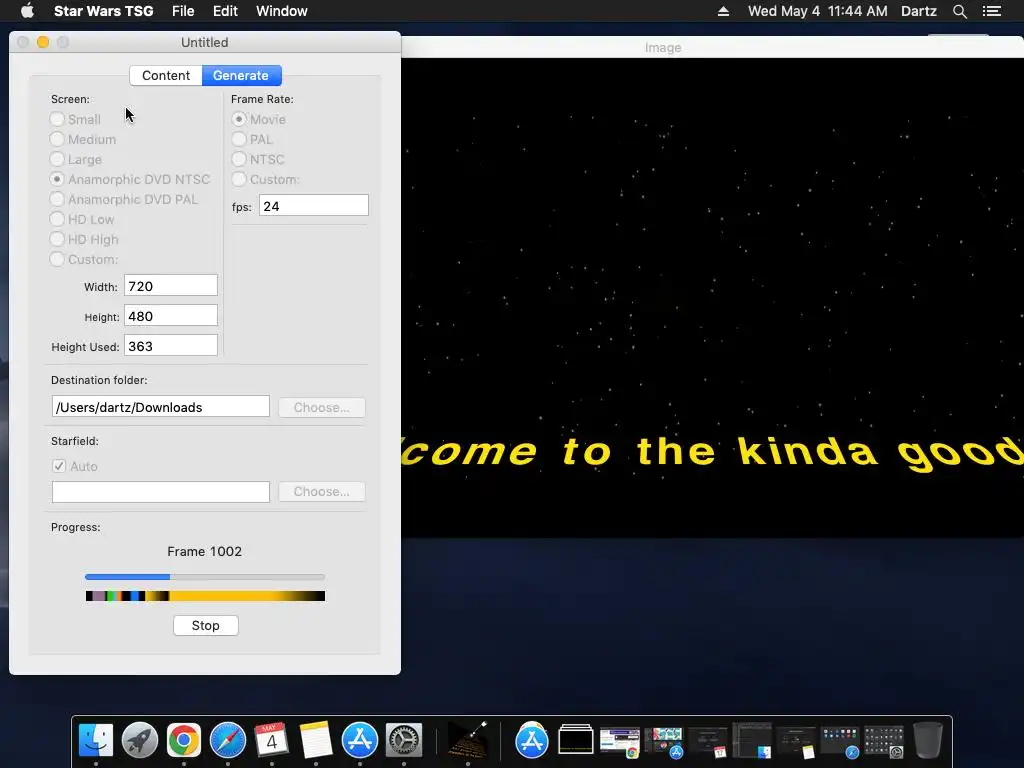The height and width of the screenshot is (768, 1024).
Task: Click the blue generation progress bar
Action: coord(204,577)
